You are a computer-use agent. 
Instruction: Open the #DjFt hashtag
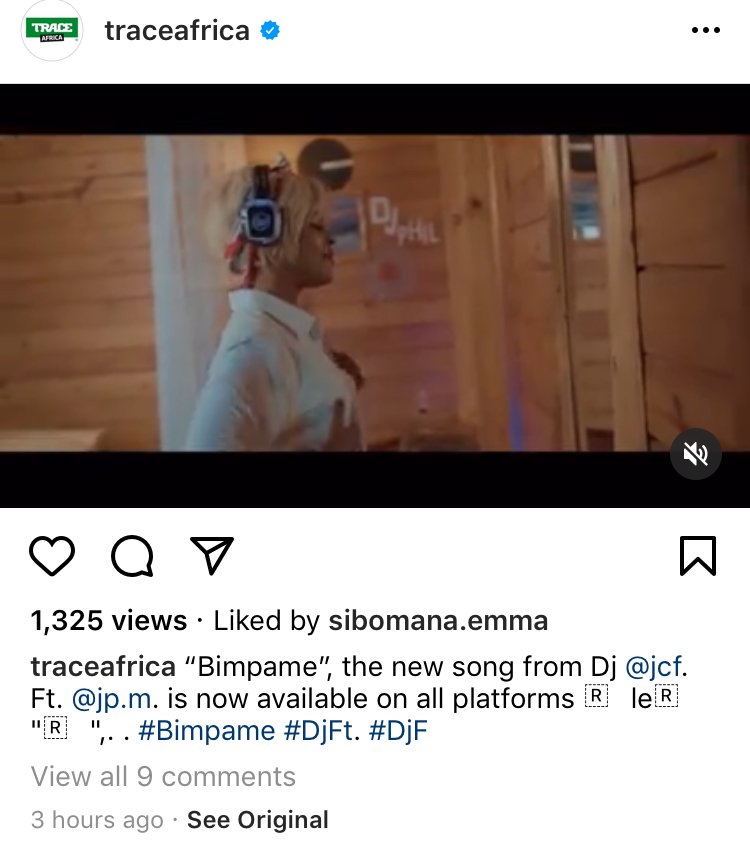(319, 731)
